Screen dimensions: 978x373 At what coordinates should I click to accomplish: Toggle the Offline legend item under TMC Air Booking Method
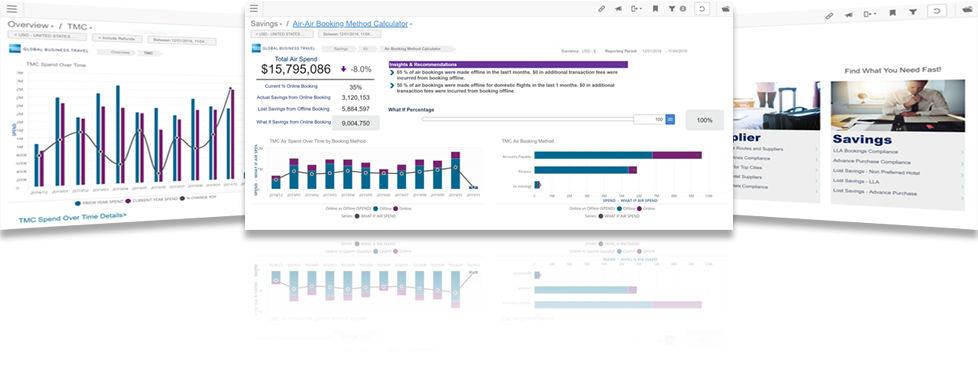coord(626,208)
